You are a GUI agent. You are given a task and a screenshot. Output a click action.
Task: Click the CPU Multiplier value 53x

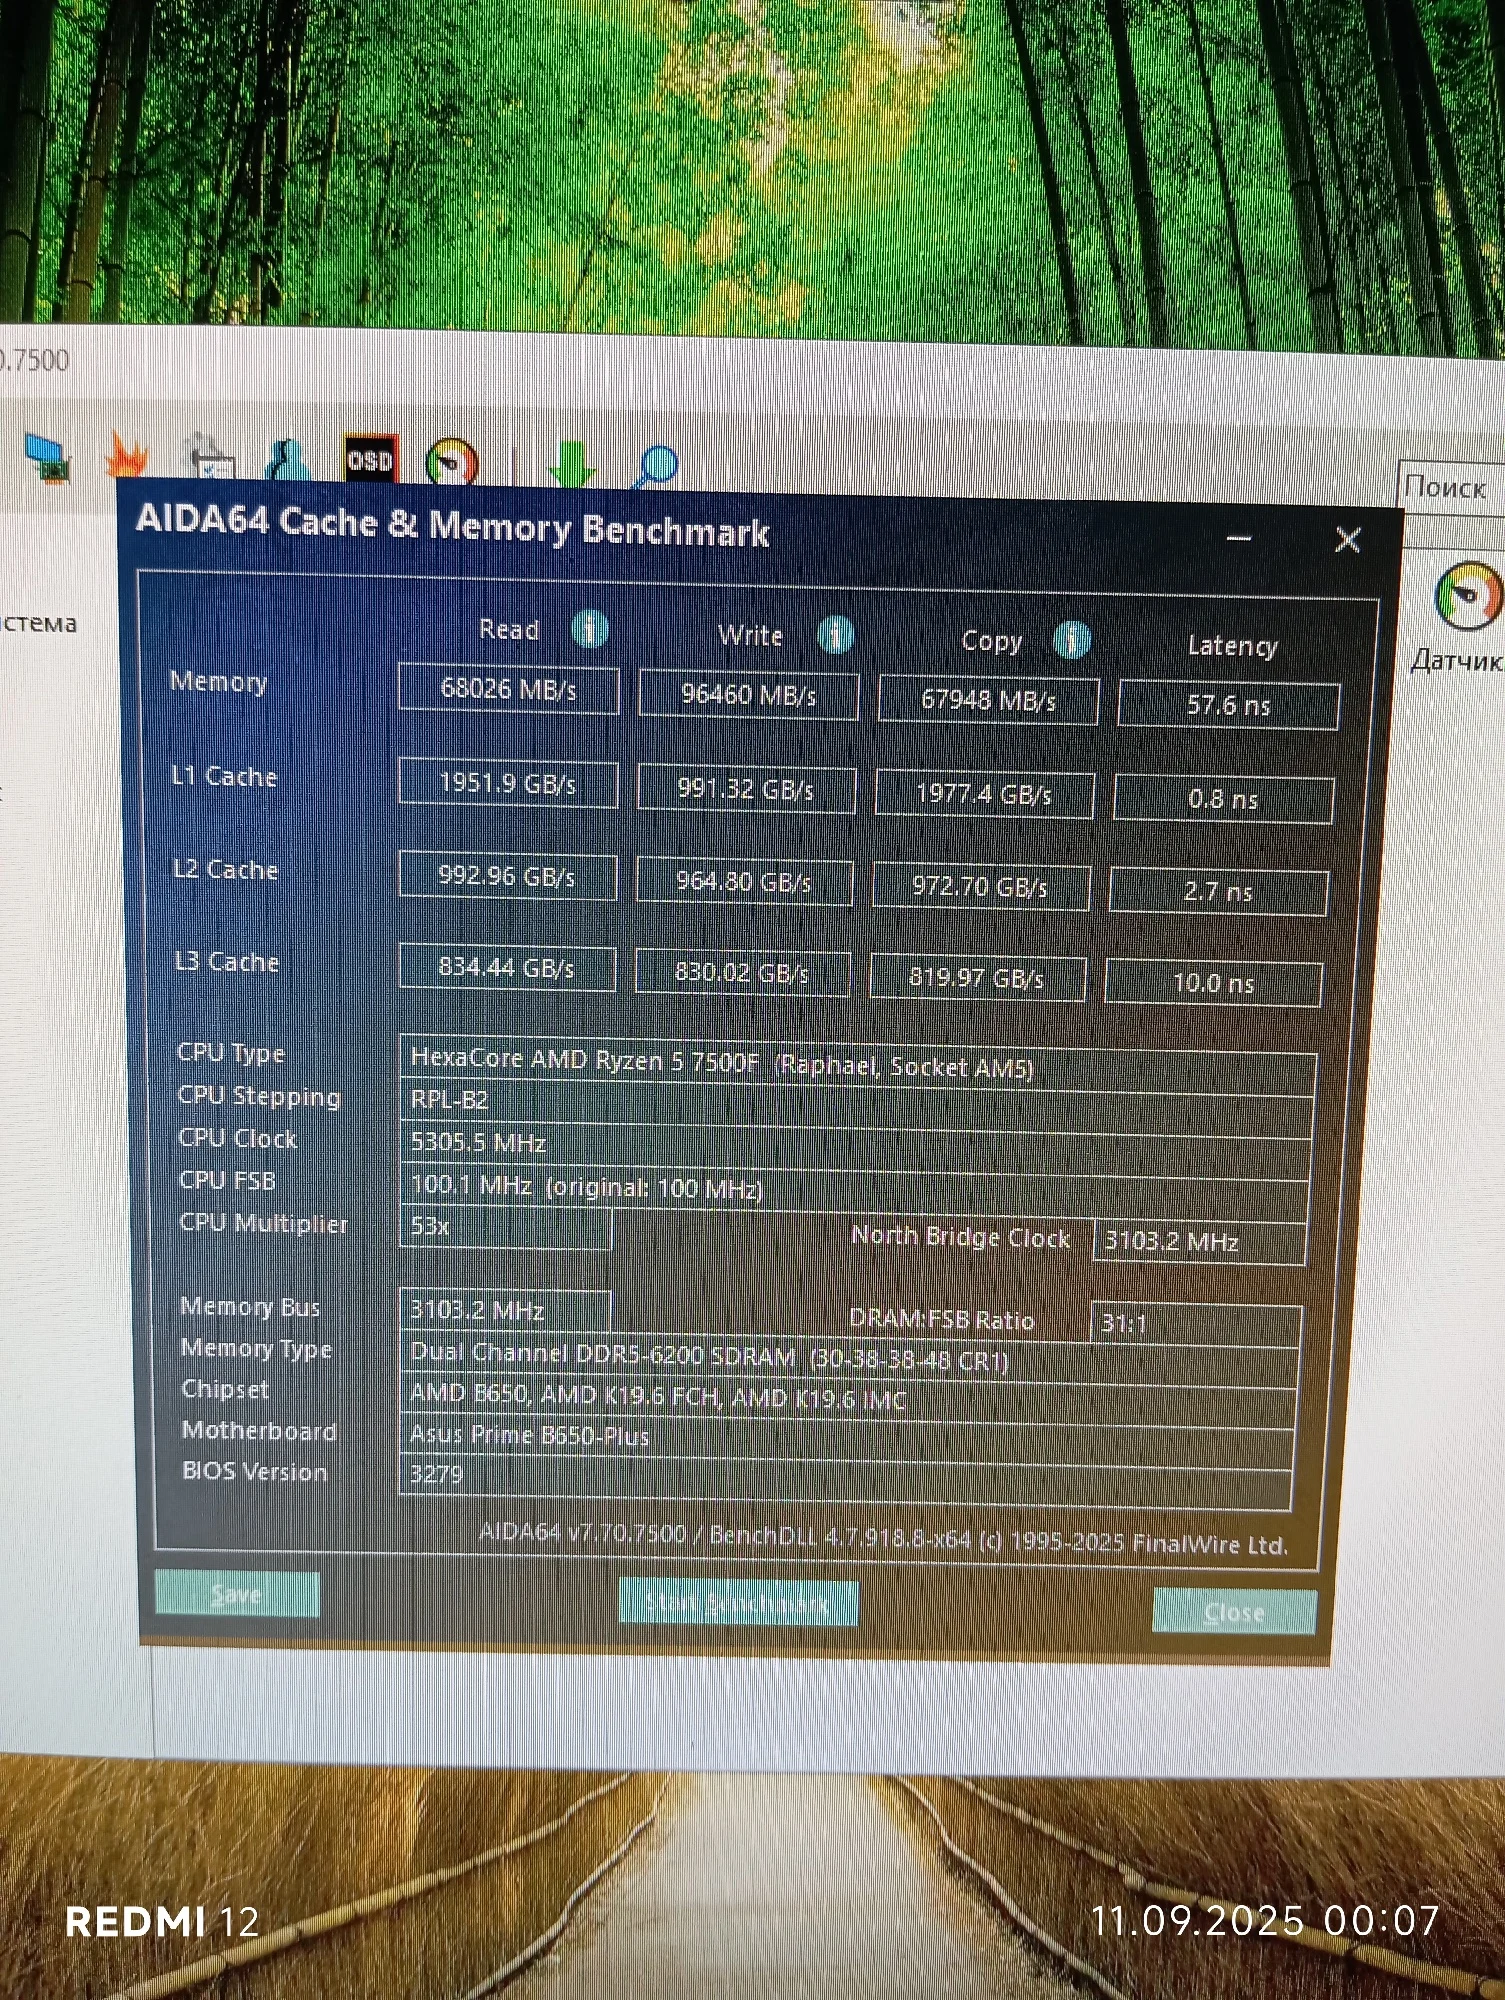click(x=505, y=1227)
